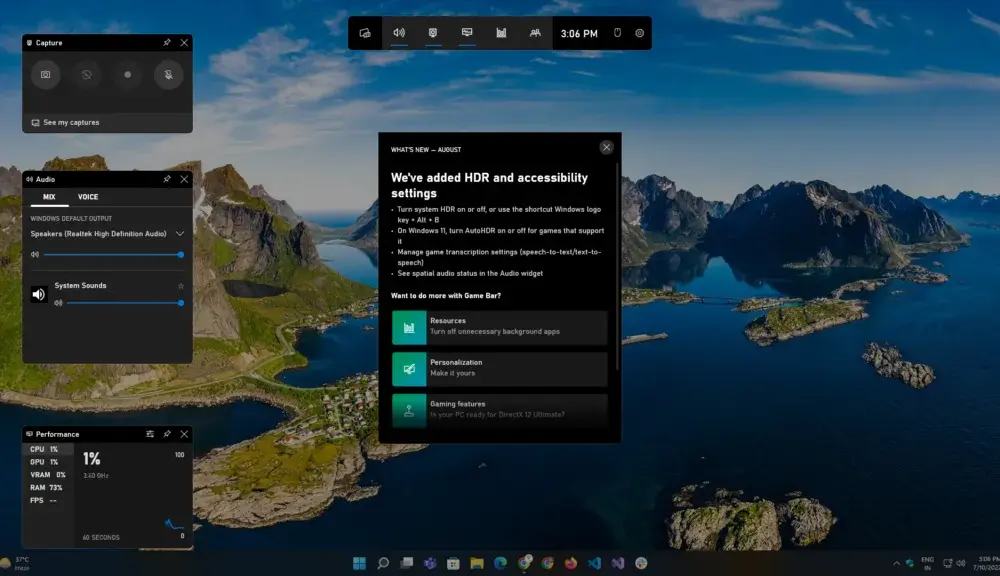Mute System Sounds small speaker icon

[x=59, y=303]
